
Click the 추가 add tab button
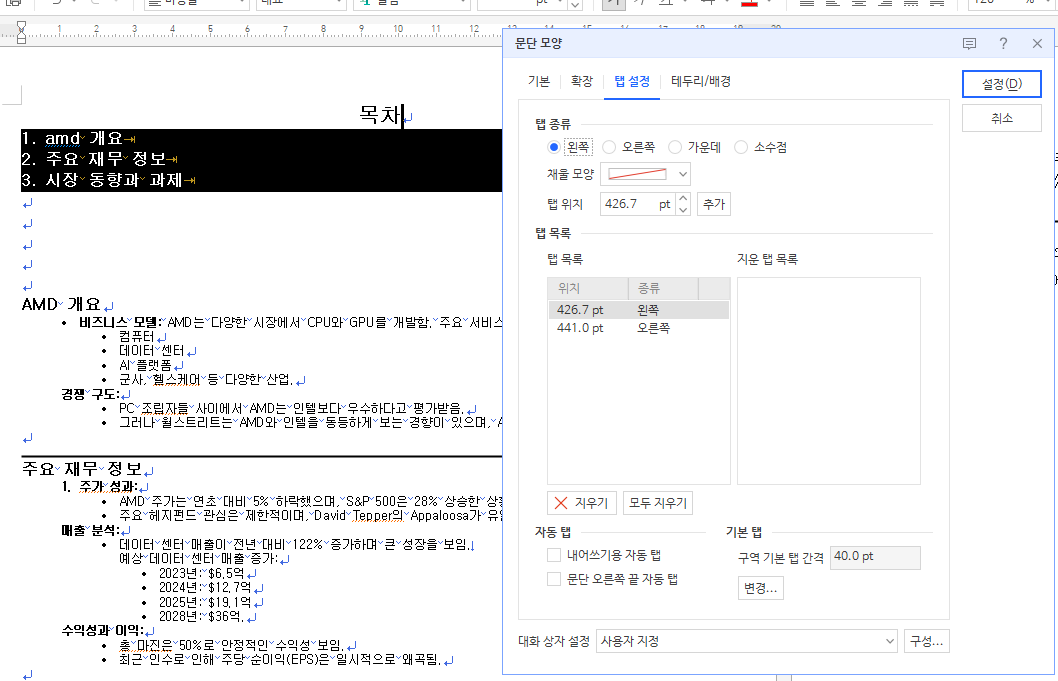click(714, 204)
